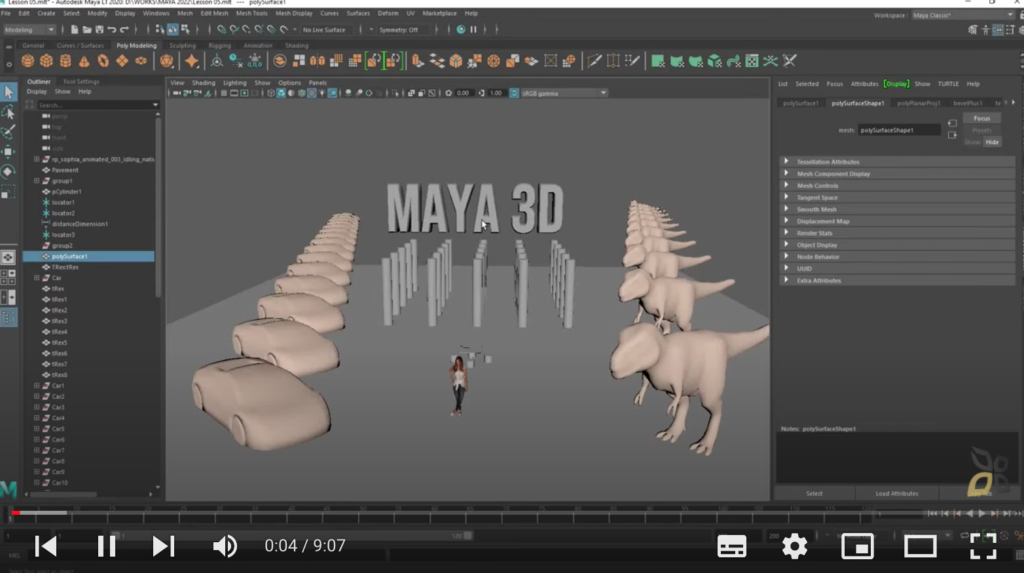Create a polygon torus from the shelf

click(103, 61)
